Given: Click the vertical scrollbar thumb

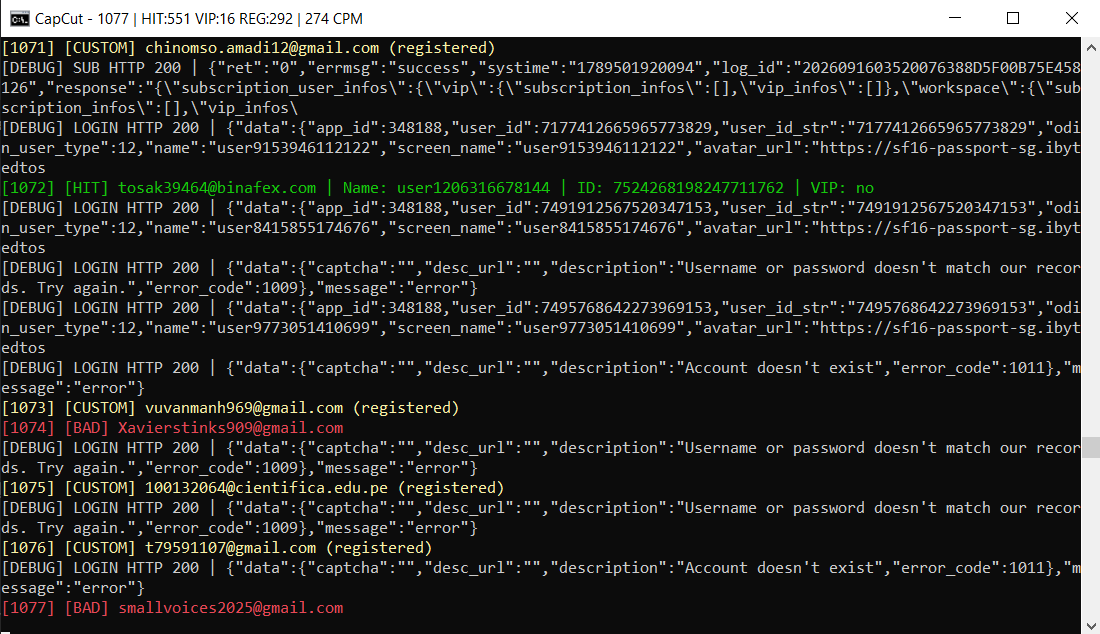Looking at the screenshot, I should point(1091,447).
